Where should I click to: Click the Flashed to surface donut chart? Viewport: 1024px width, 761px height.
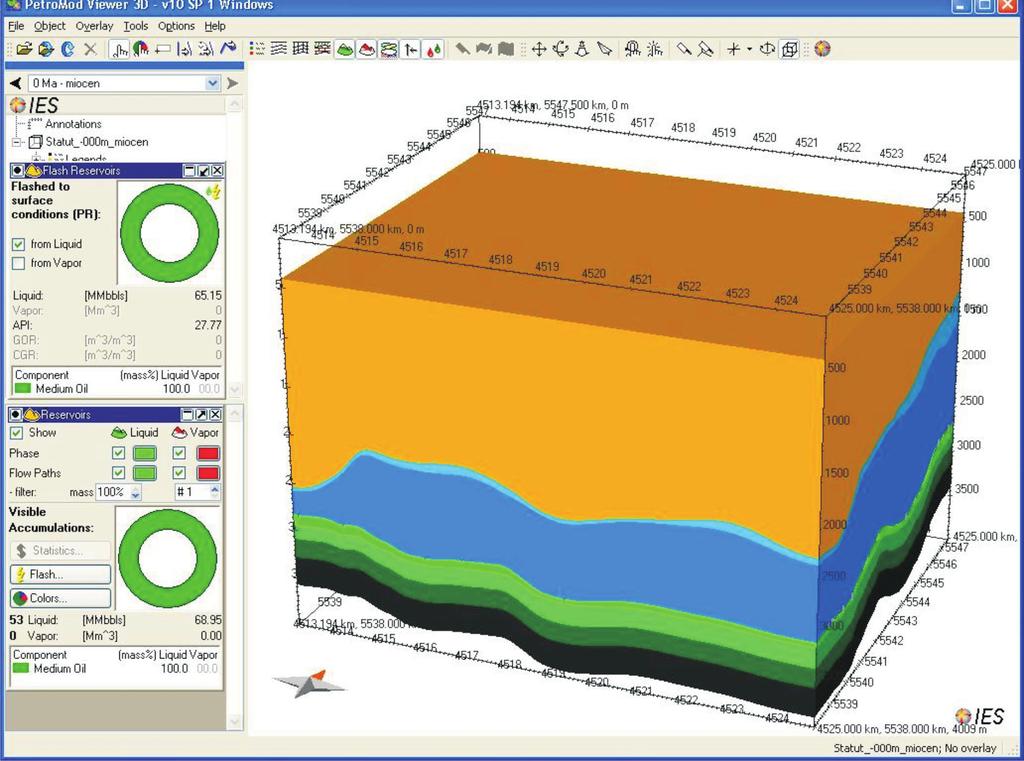coord(170,233)
